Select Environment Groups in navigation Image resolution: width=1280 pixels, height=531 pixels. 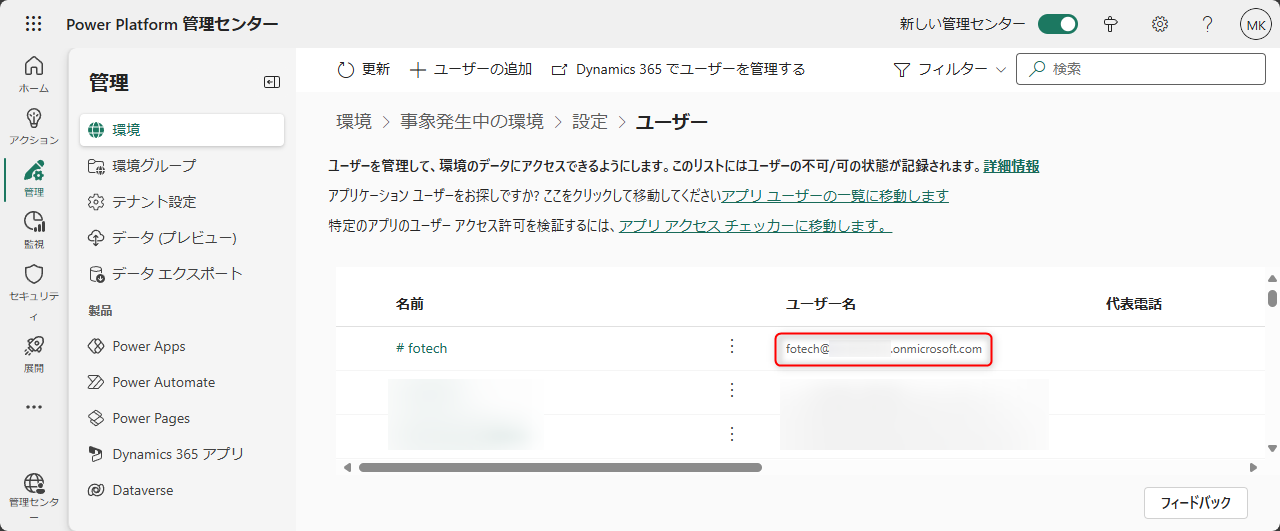click(154, 165)
